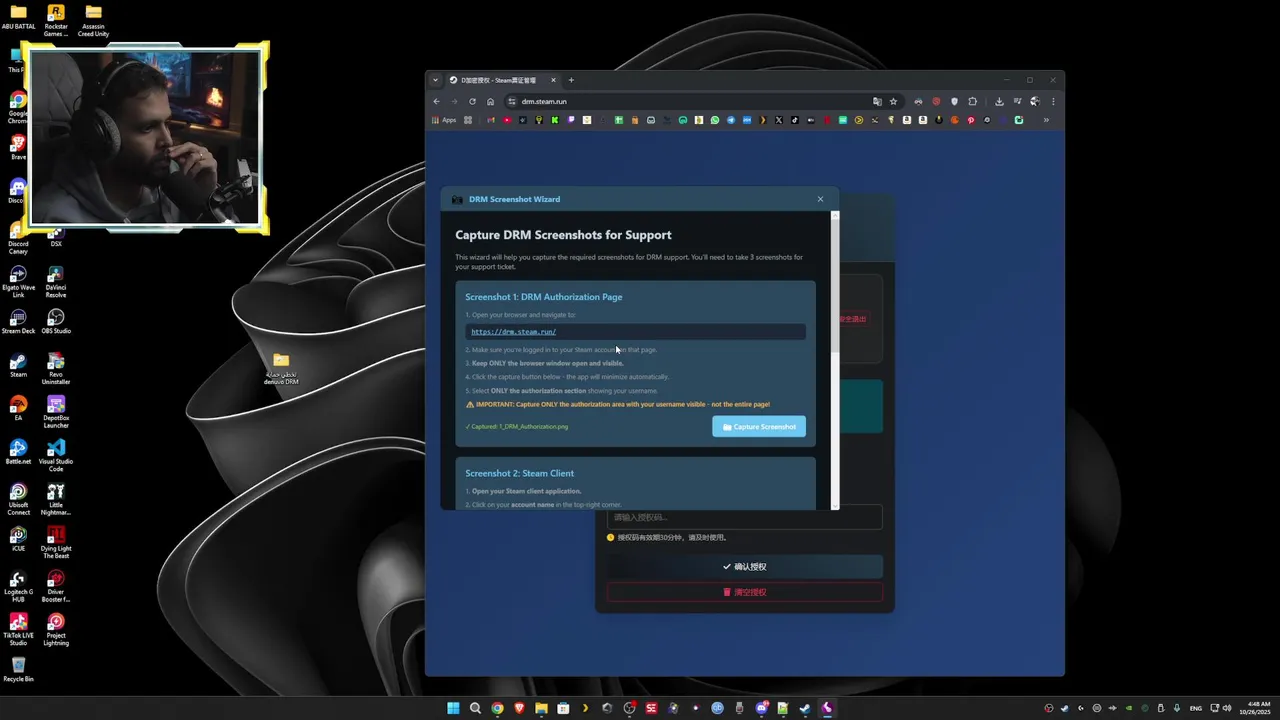The width and height of the screenshot is (1280, 720).
Task: Close the DRM Screenshot Wizard dialog
Action: [x=821, y=199]
